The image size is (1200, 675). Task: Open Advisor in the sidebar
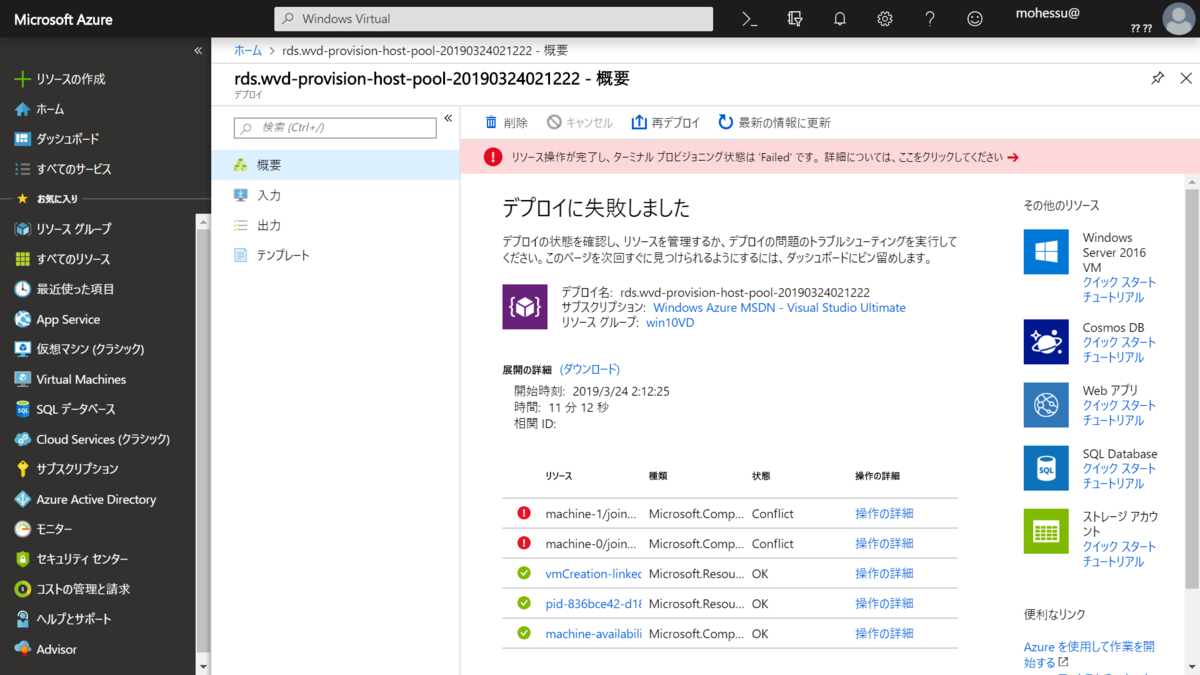point(56,649)
